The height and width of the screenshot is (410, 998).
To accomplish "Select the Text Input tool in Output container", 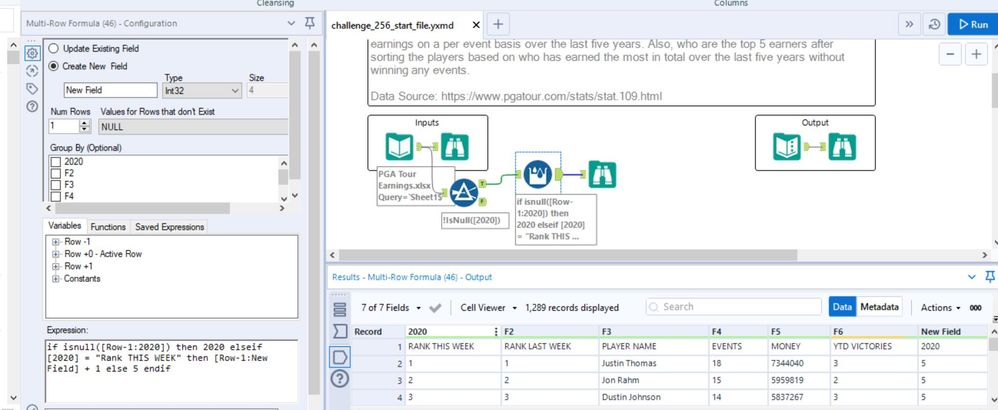I will tap(787, 146).
